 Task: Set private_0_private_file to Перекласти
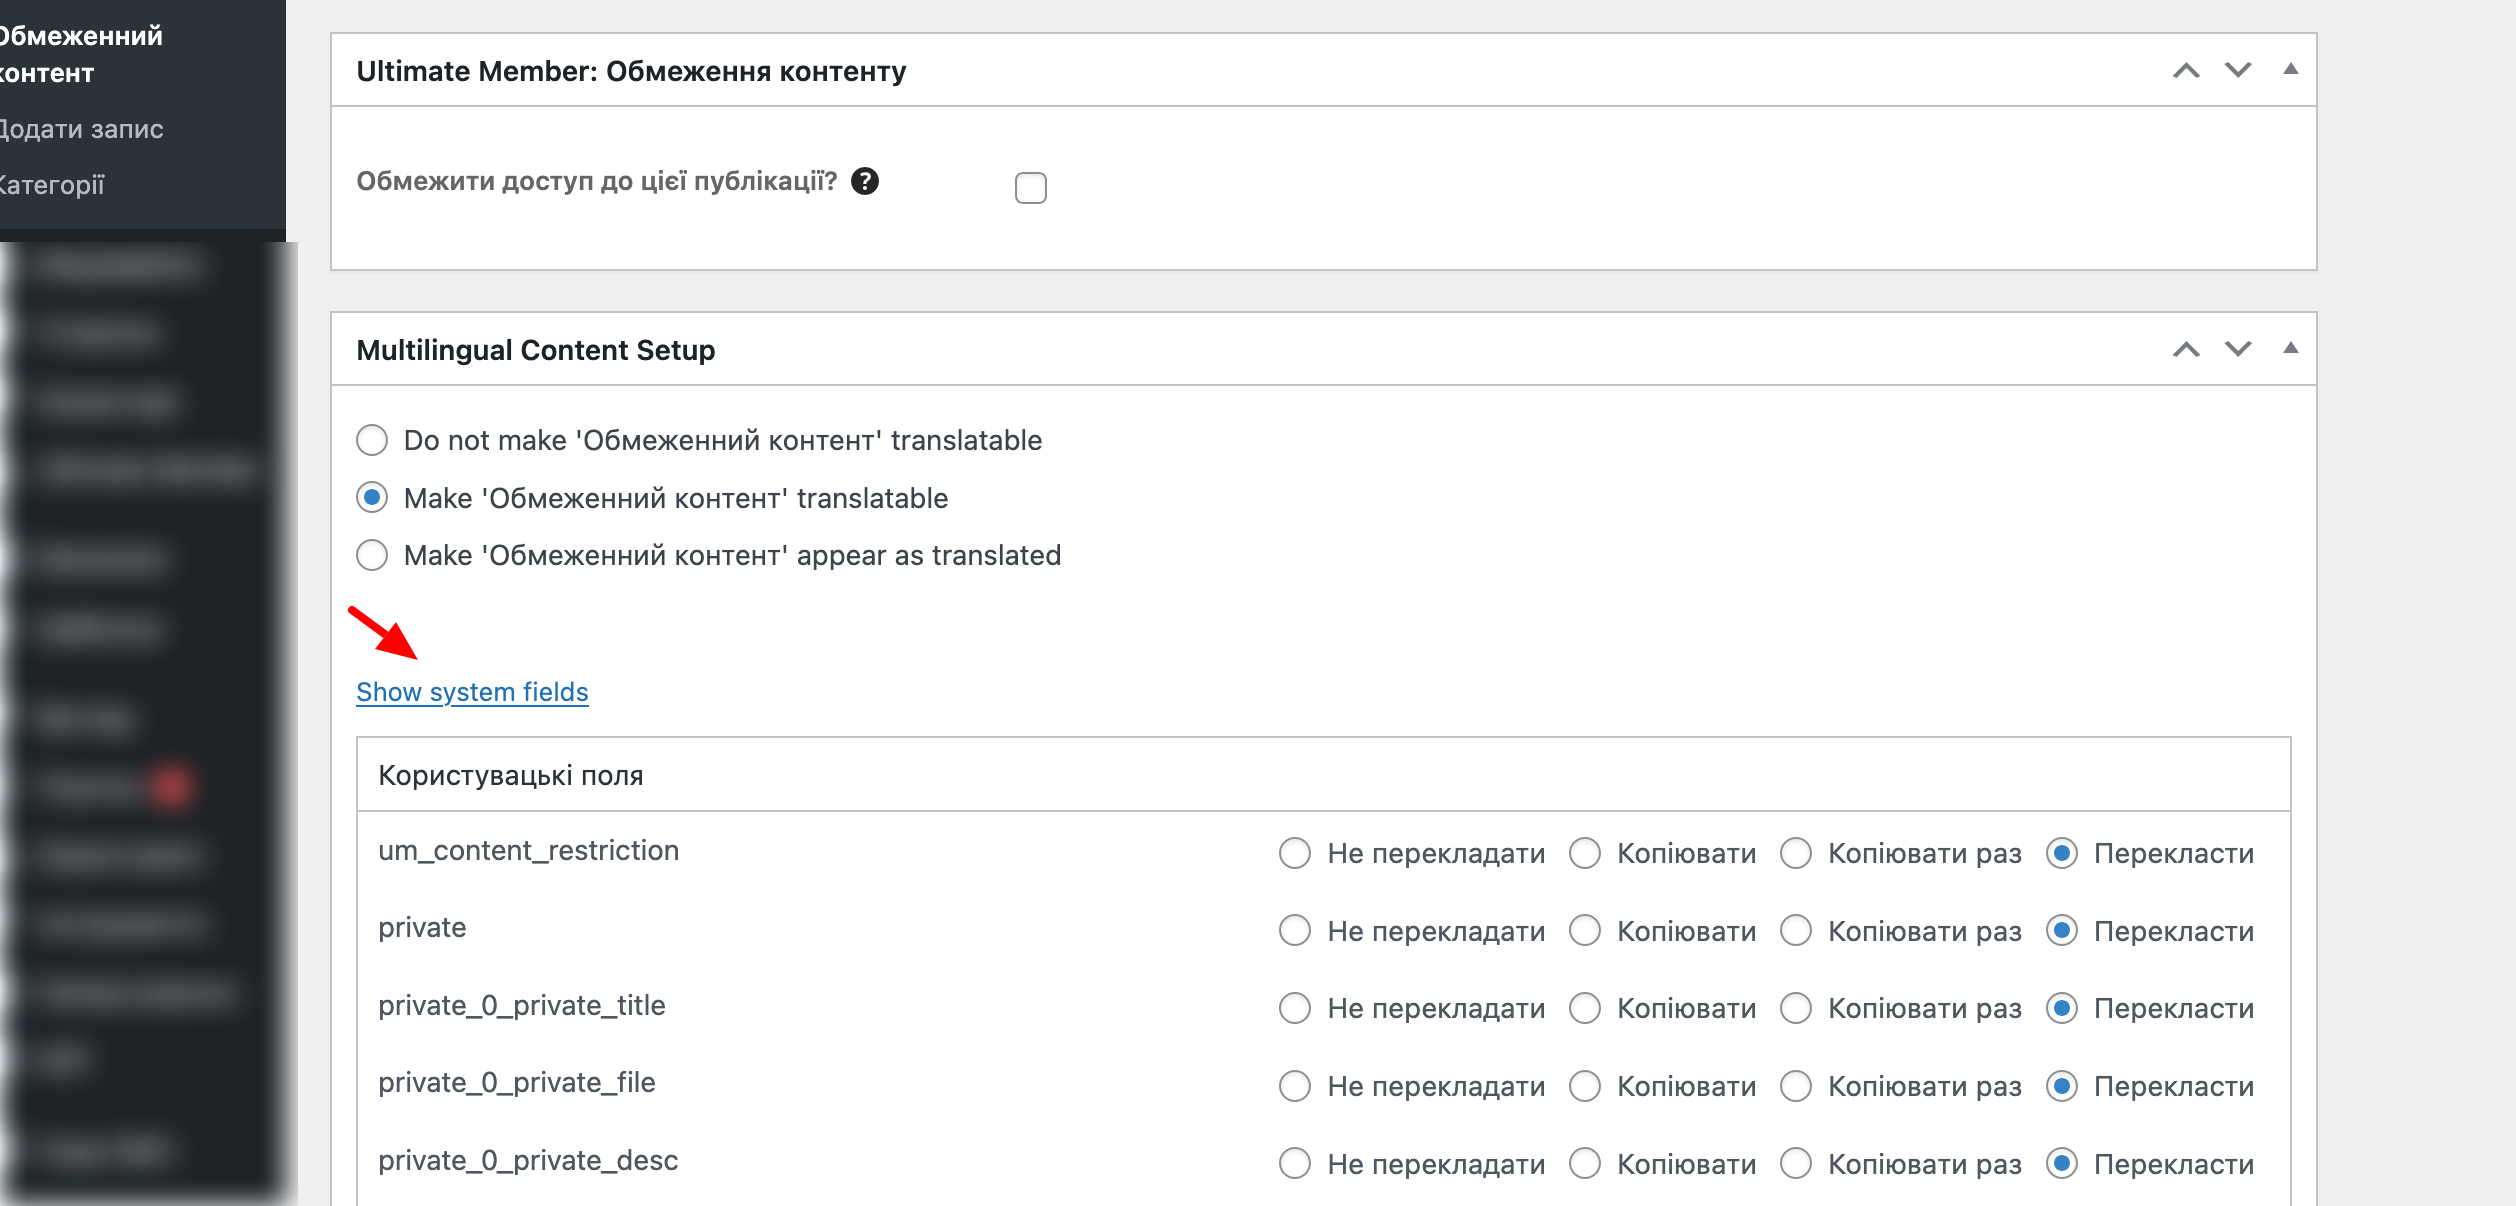pyautogui.click(x=2062, y=1086)
